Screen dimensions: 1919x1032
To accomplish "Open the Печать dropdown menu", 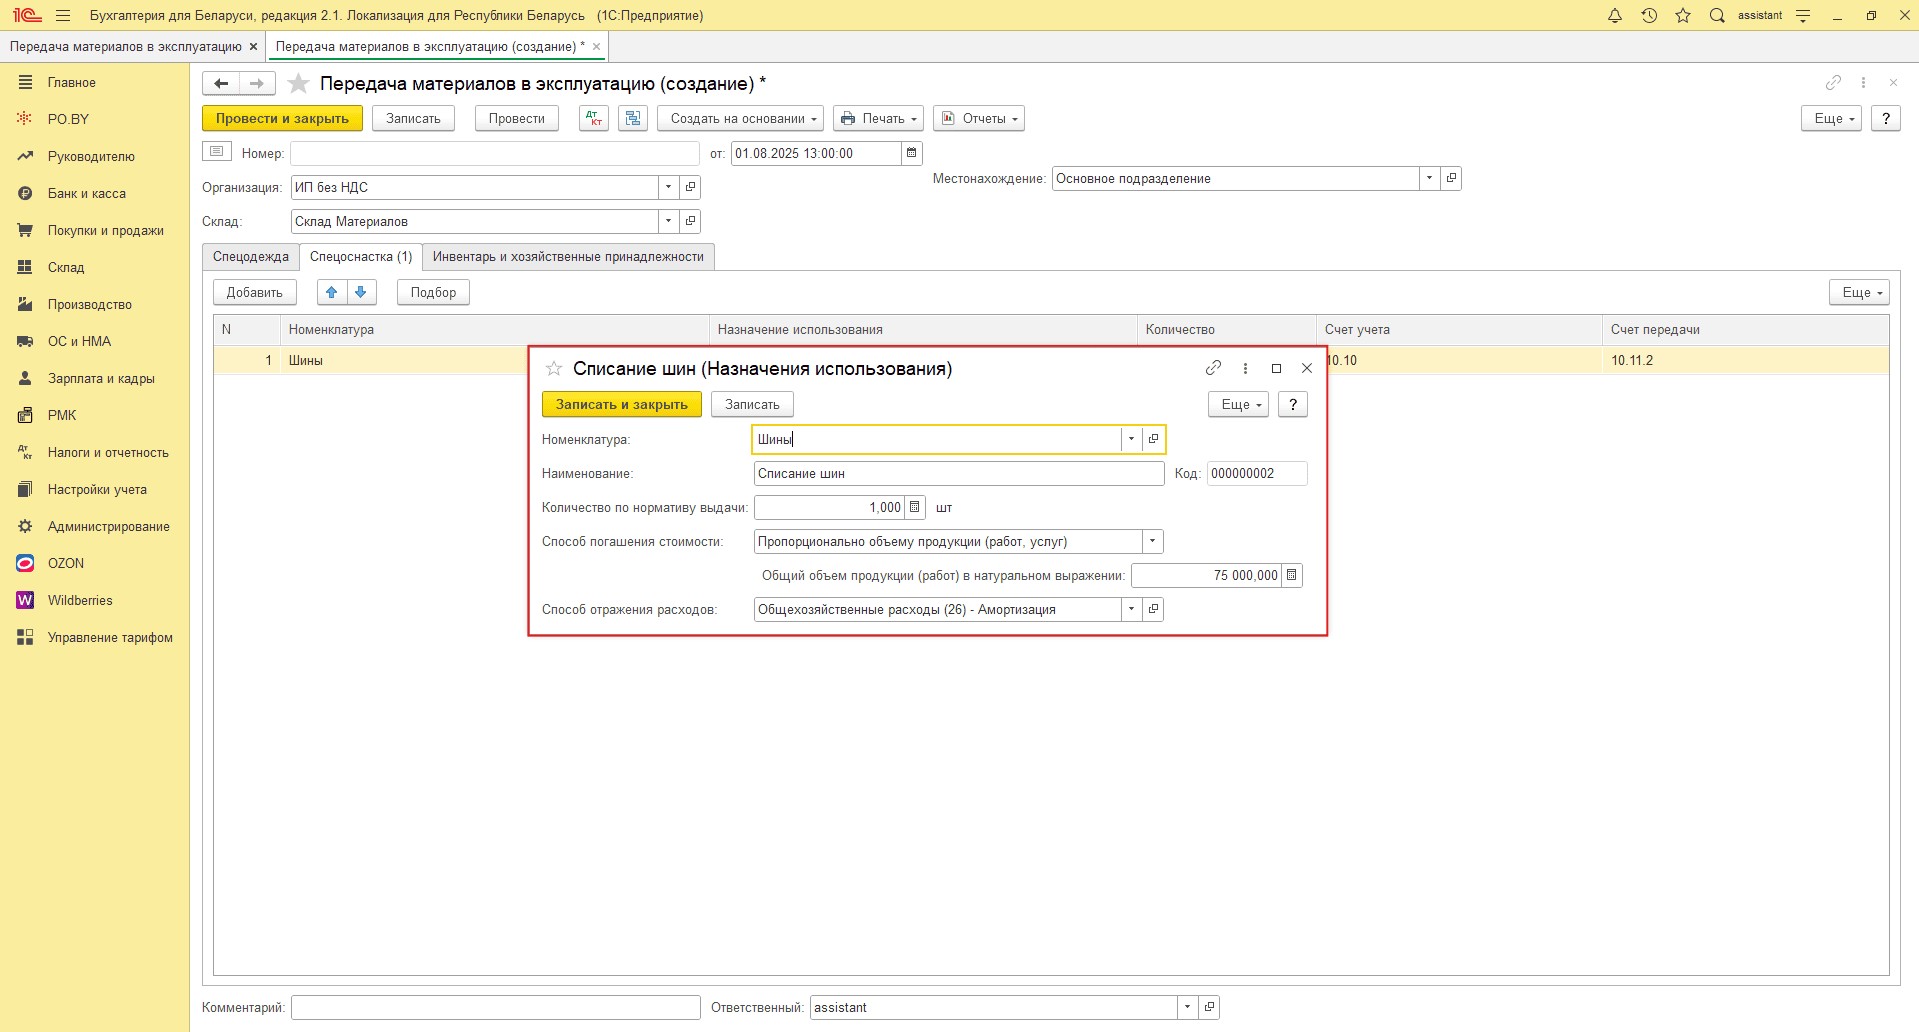I will [x=878, y=118].
